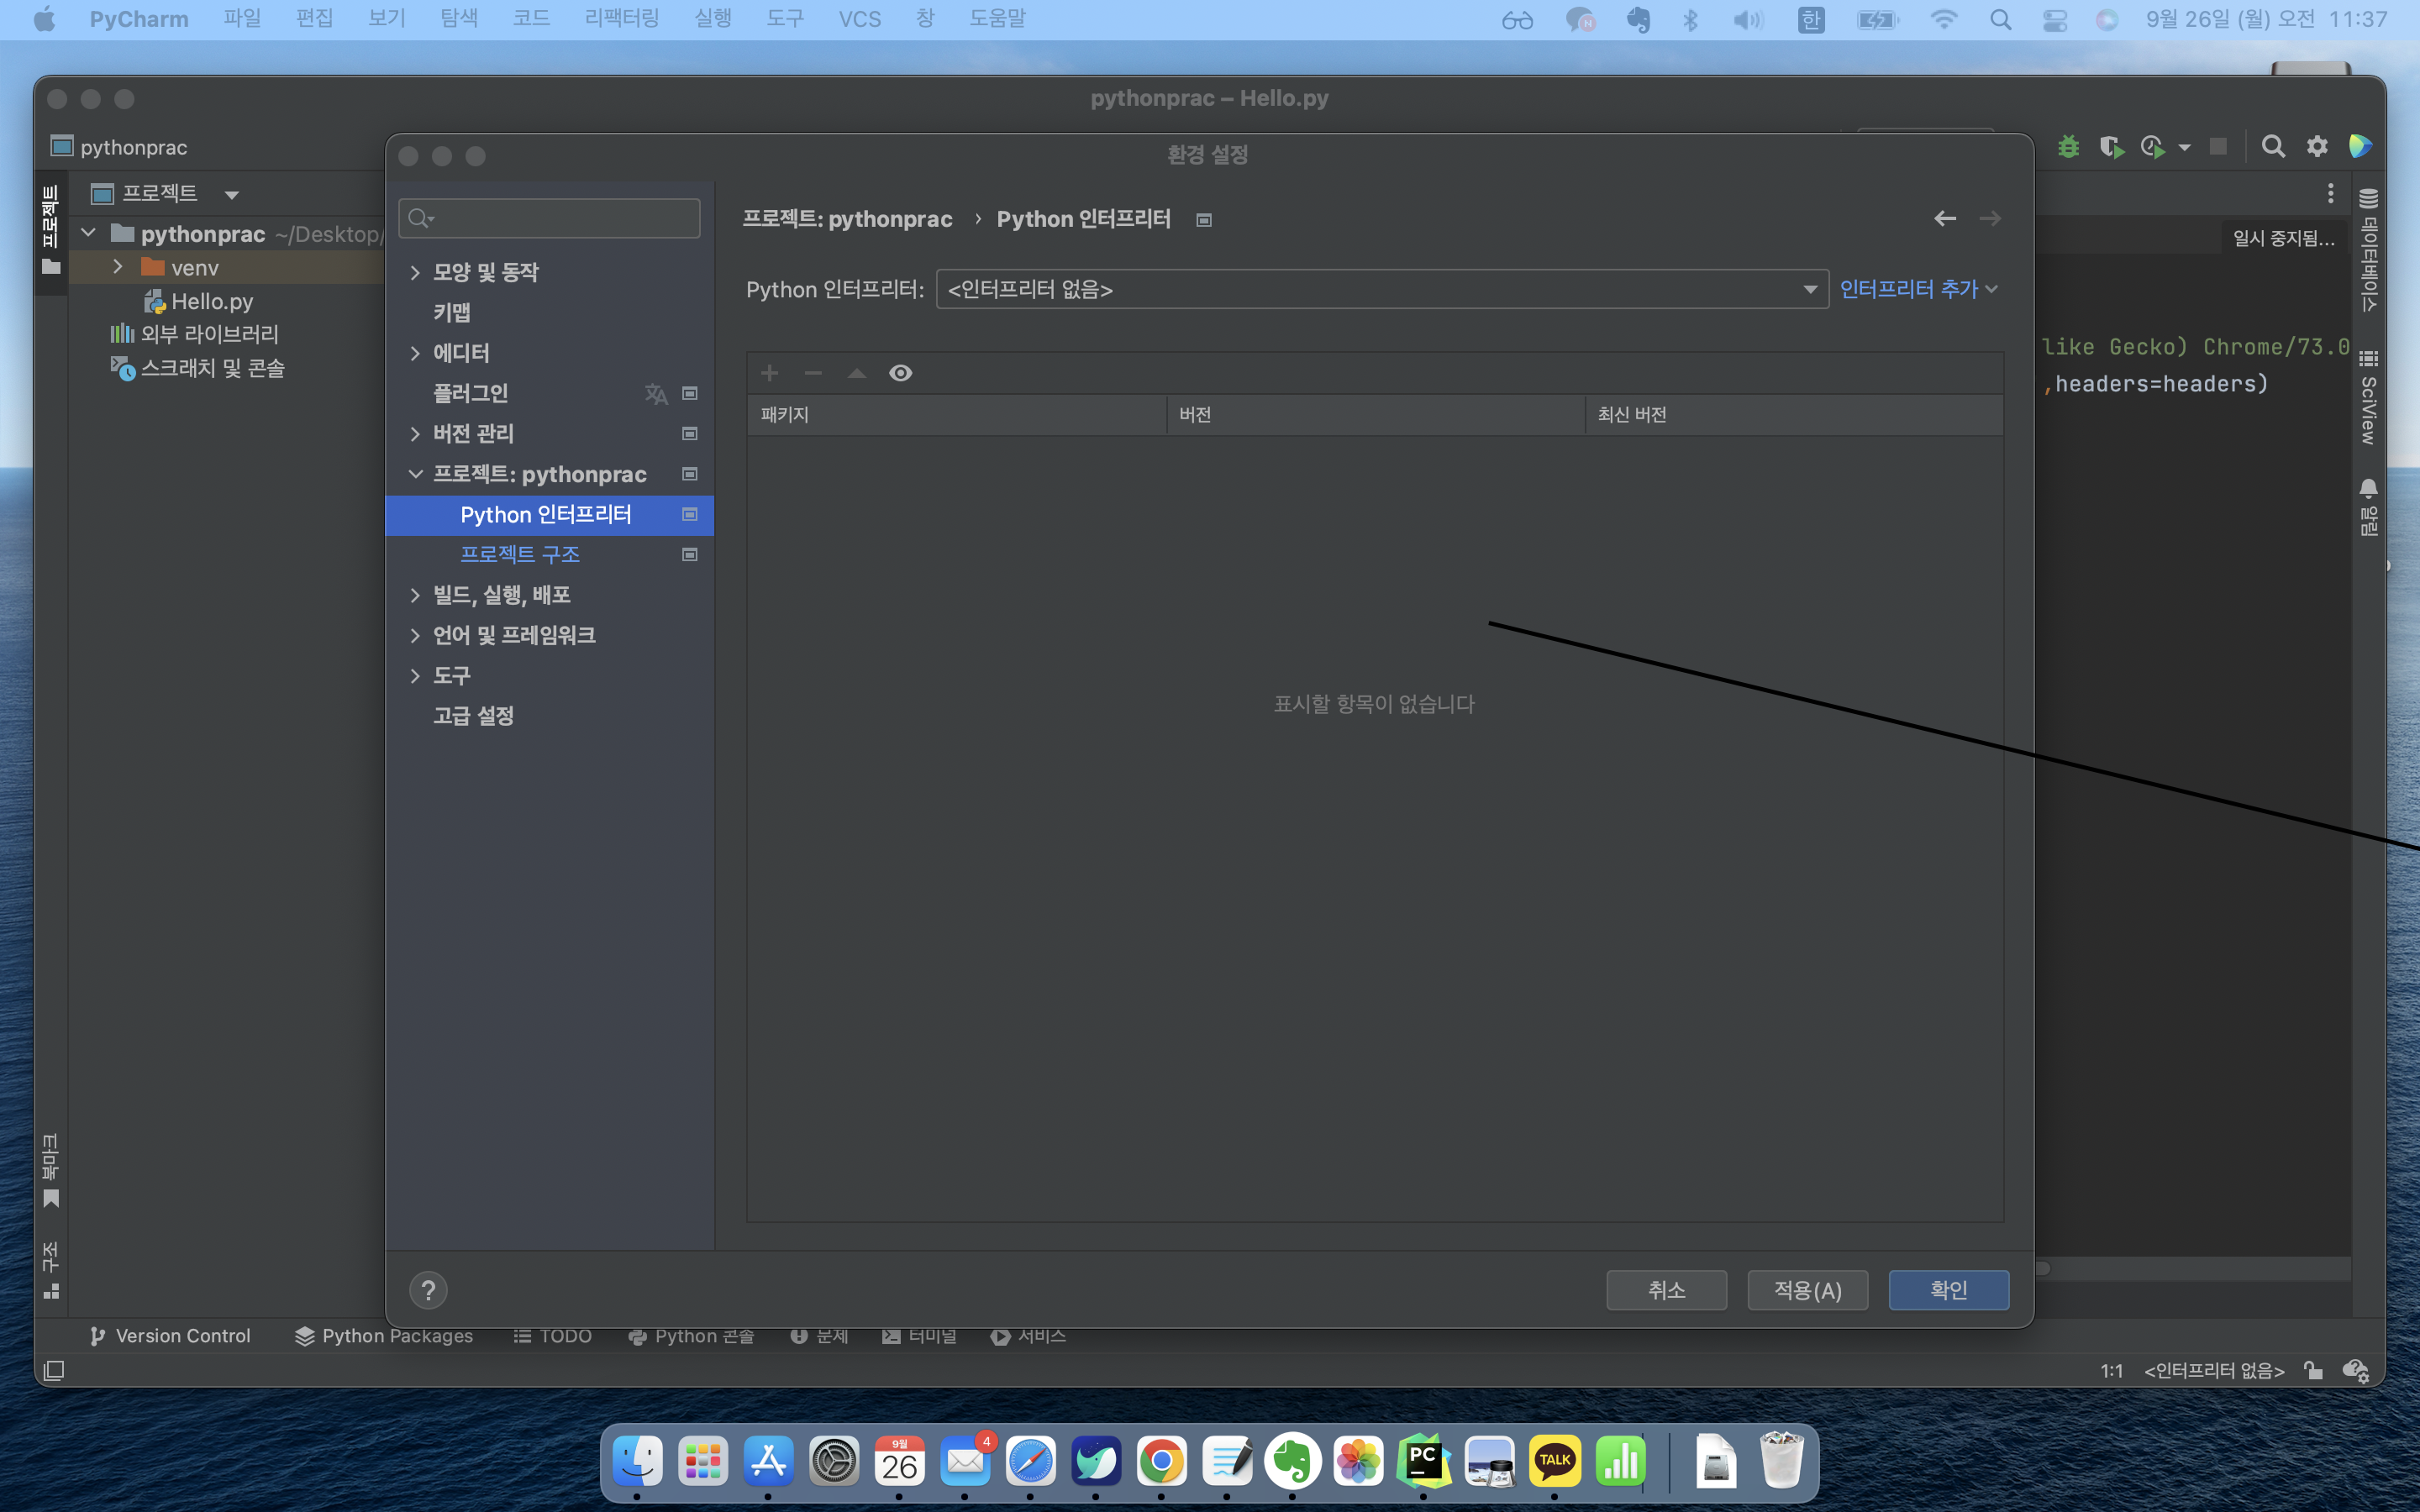Open Google Chrome from the Dock
Viewport: 2420px width, 1512px height.
[1161, 1462]
